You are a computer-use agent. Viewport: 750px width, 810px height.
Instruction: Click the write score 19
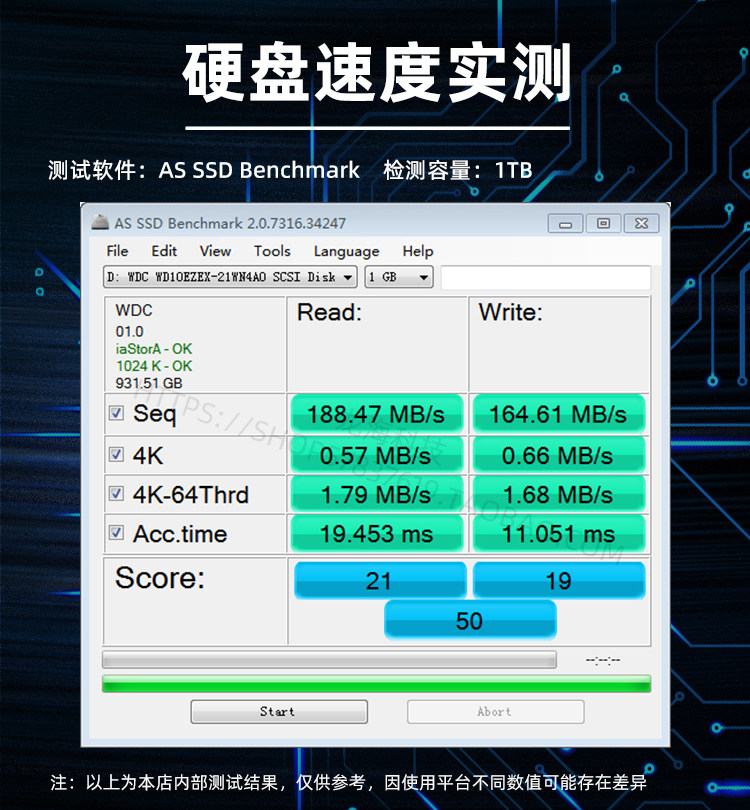tap(559, 581)
